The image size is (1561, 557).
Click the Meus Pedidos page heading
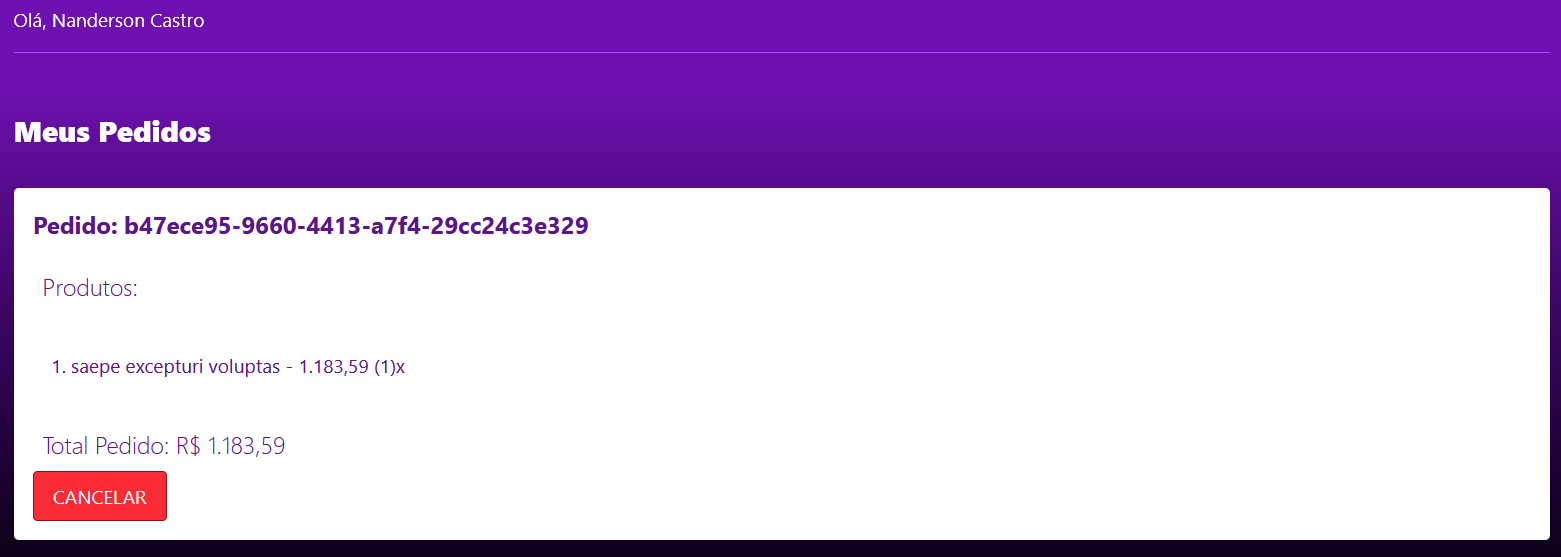[112, 132]
